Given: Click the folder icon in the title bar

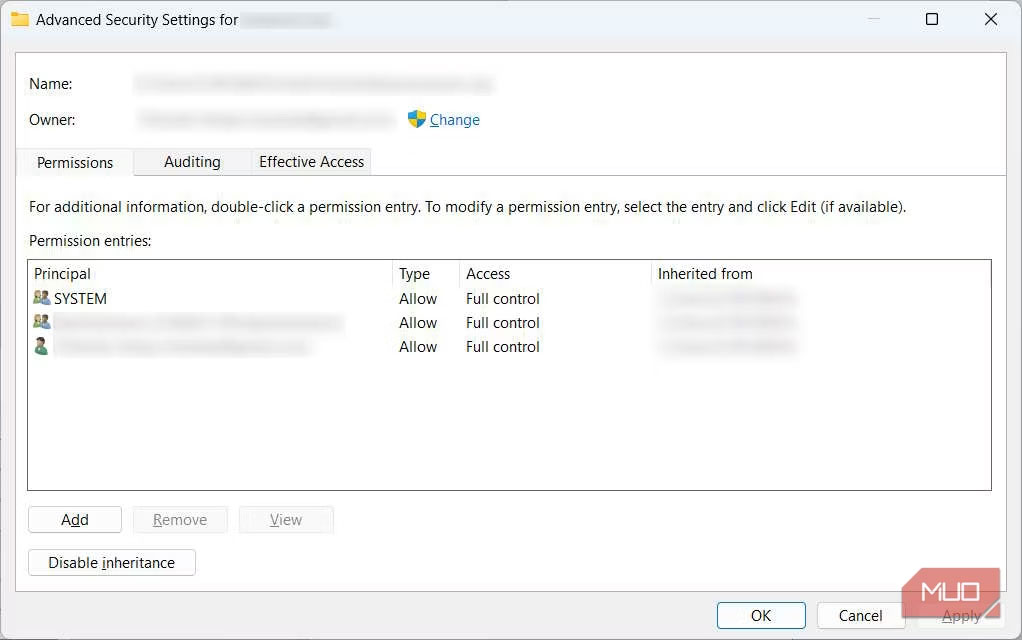Looking at the screenshot, I should pyautogui.click(x=20, y=18).
